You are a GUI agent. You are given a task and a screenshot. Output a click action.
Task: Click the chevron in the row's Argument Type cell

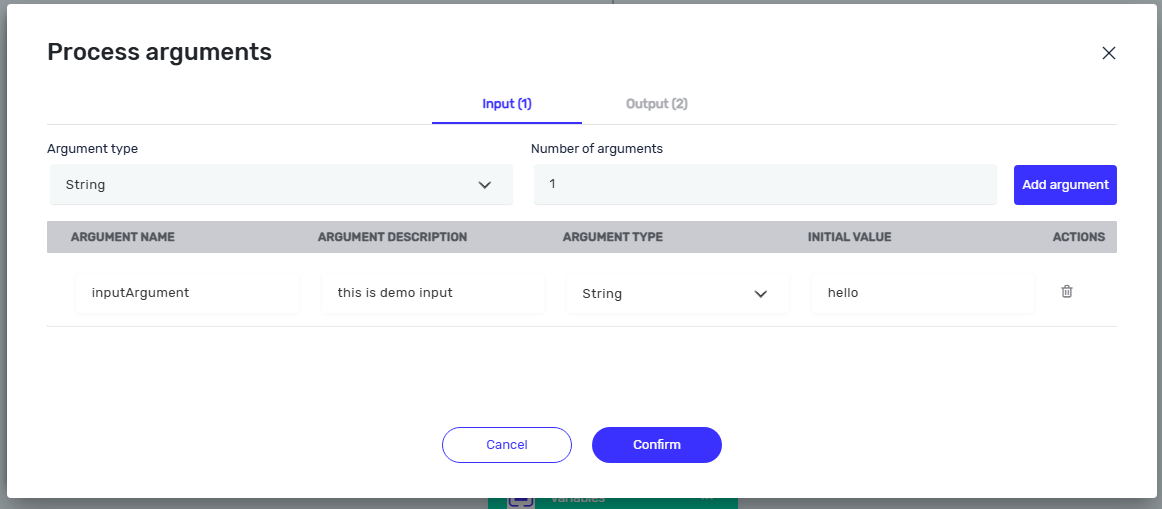point(760,294)
